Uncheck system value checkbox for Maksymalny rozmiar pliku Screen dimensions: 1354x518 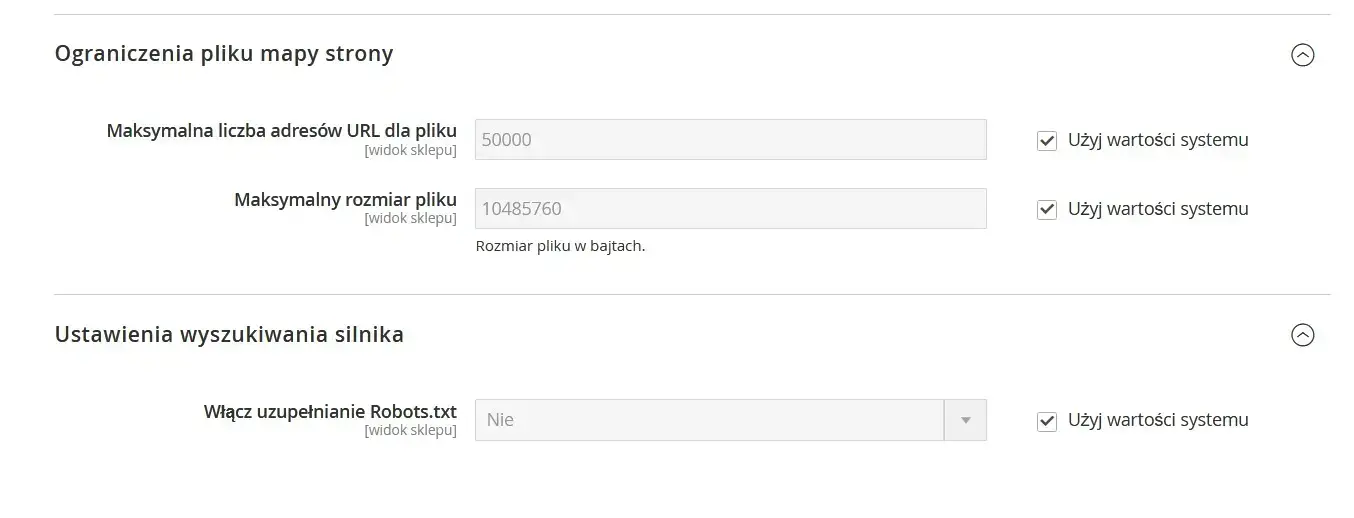(1047, 210)
